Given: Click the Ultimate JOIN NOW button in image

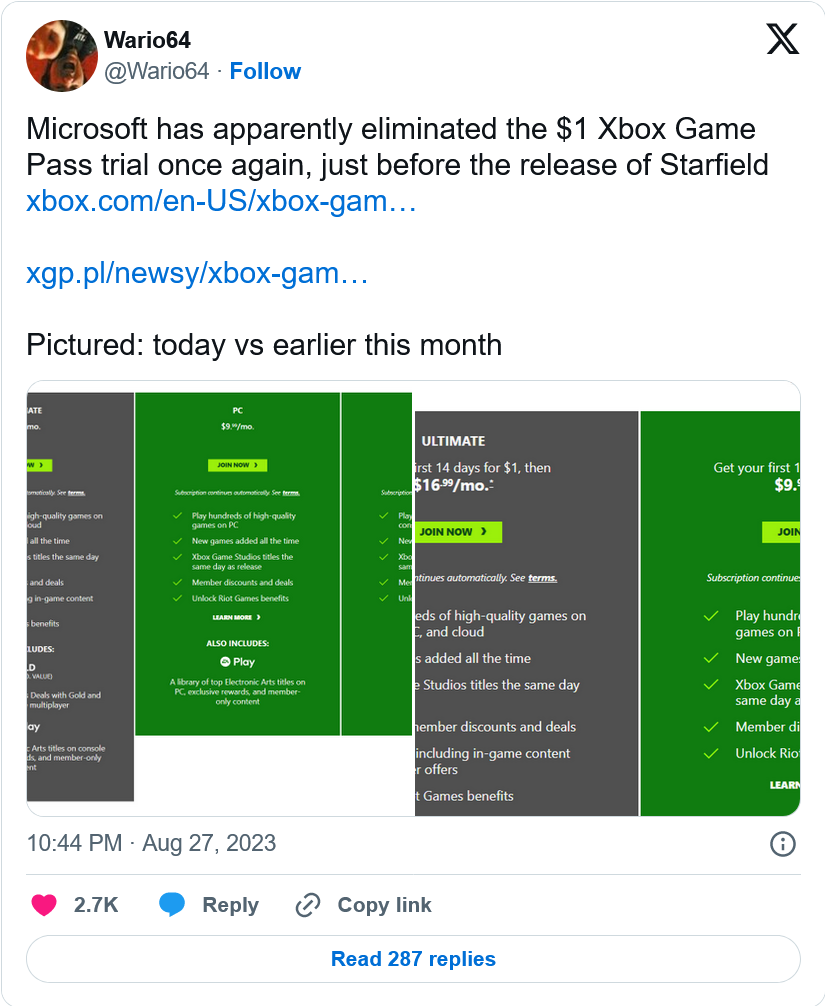Looking at the screenshot, I should tap(455, 532).
